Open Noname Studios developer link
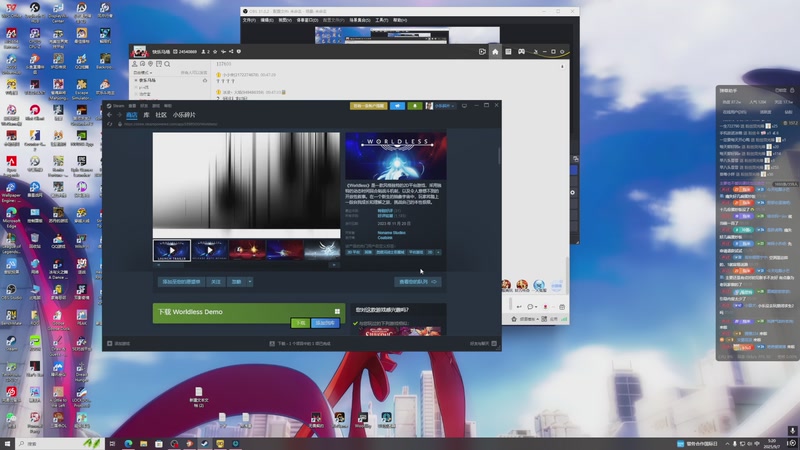The height and width of the screenshot is (450, 800). 391,233
